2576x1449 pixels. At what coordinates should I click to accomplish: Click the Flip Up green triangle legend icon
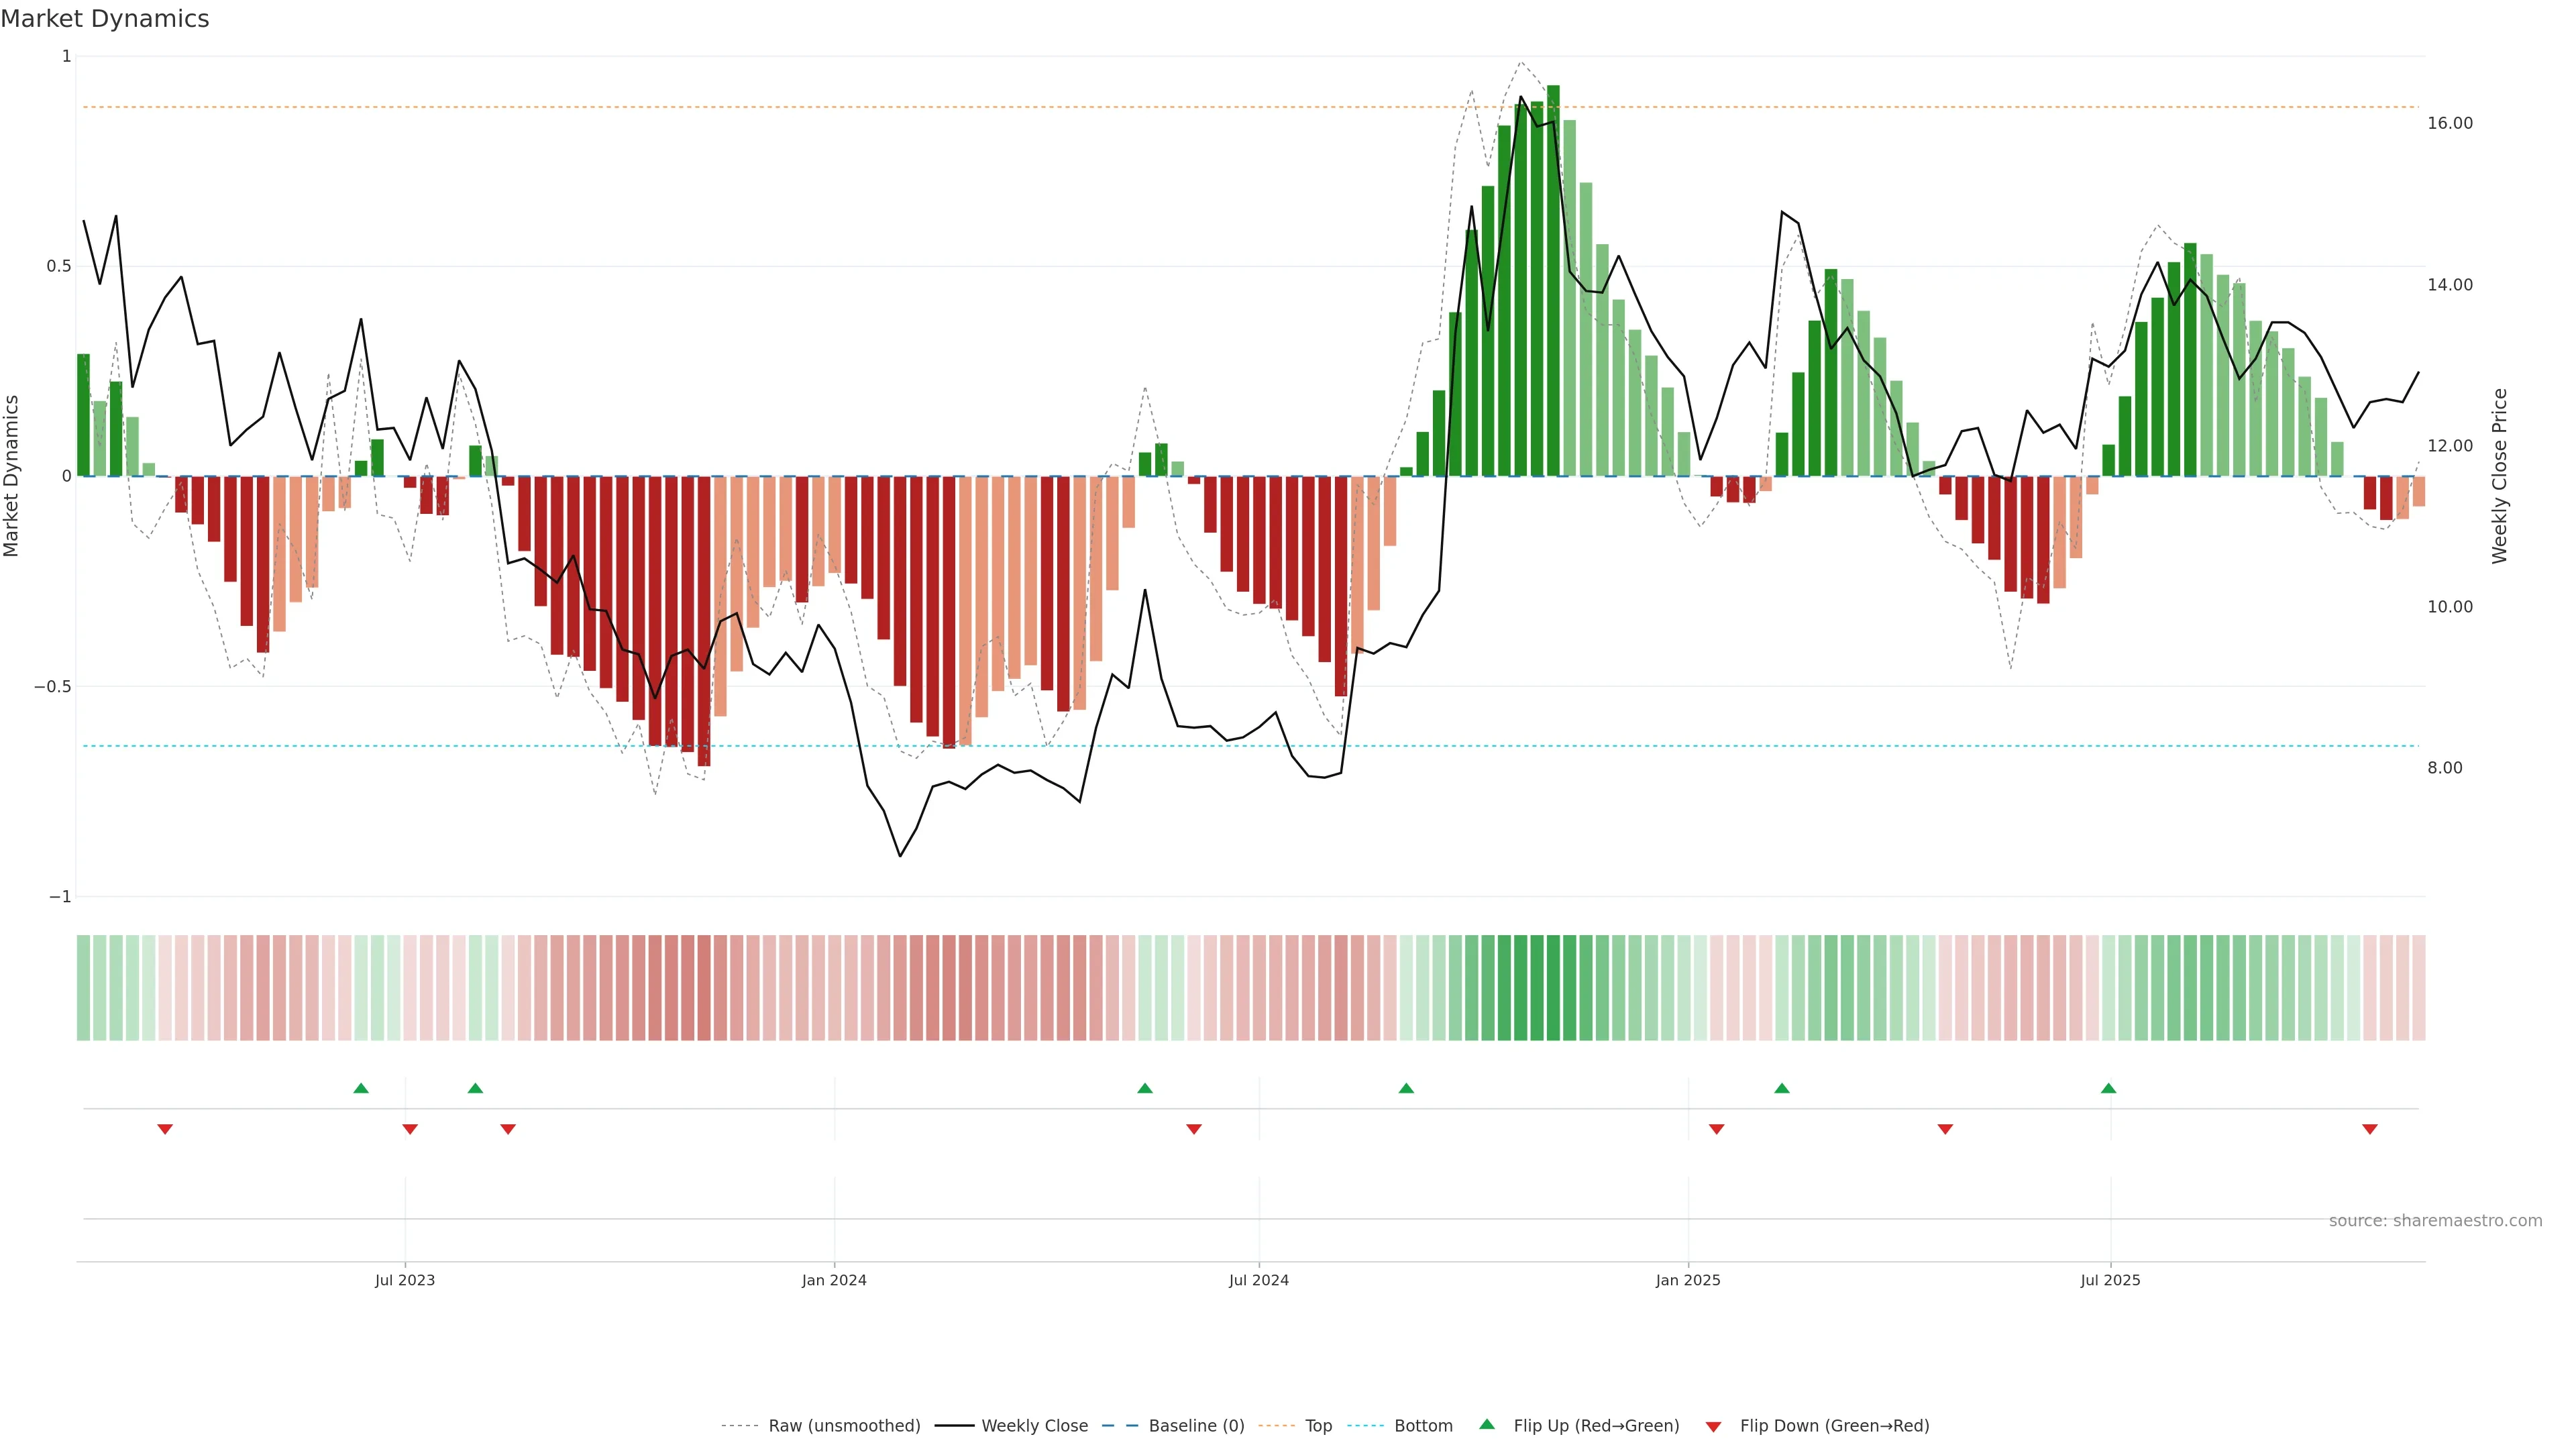point(1486,1424)
